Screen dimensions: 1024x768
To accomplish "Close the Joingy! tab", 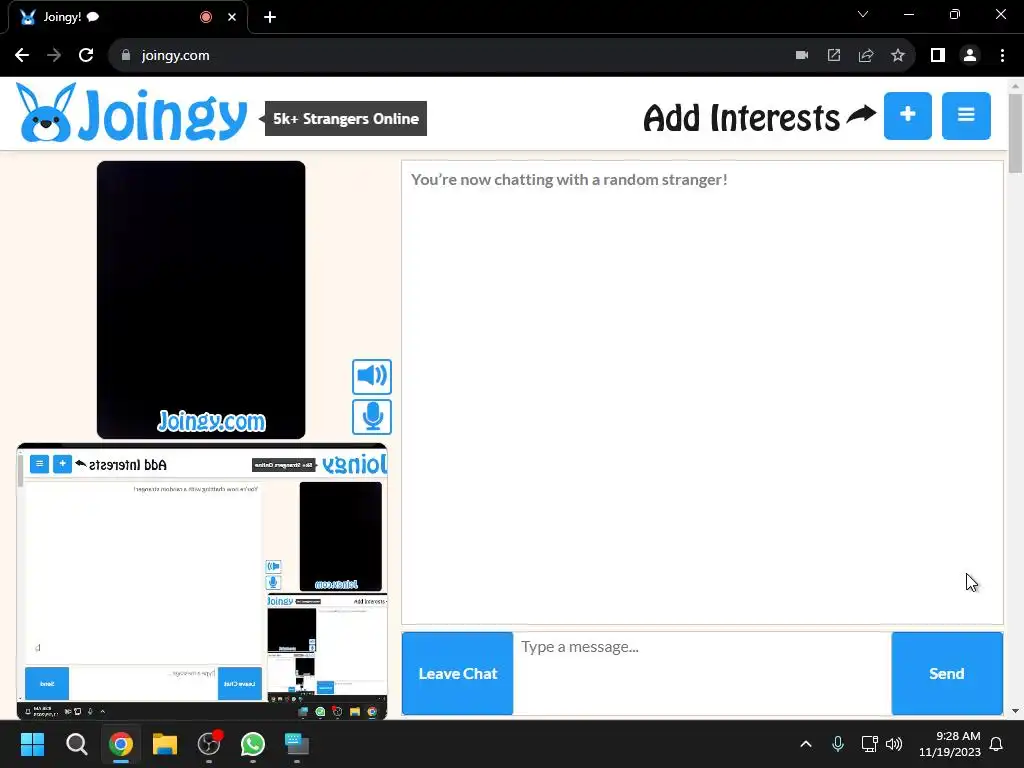I will point(232,17).
